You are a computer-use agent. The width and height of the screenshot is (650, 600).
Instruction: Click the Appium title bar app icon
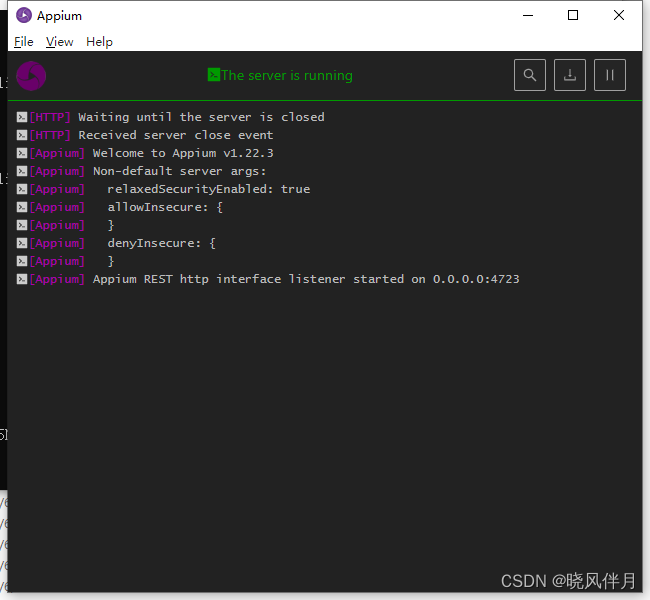tap(24, 15)
